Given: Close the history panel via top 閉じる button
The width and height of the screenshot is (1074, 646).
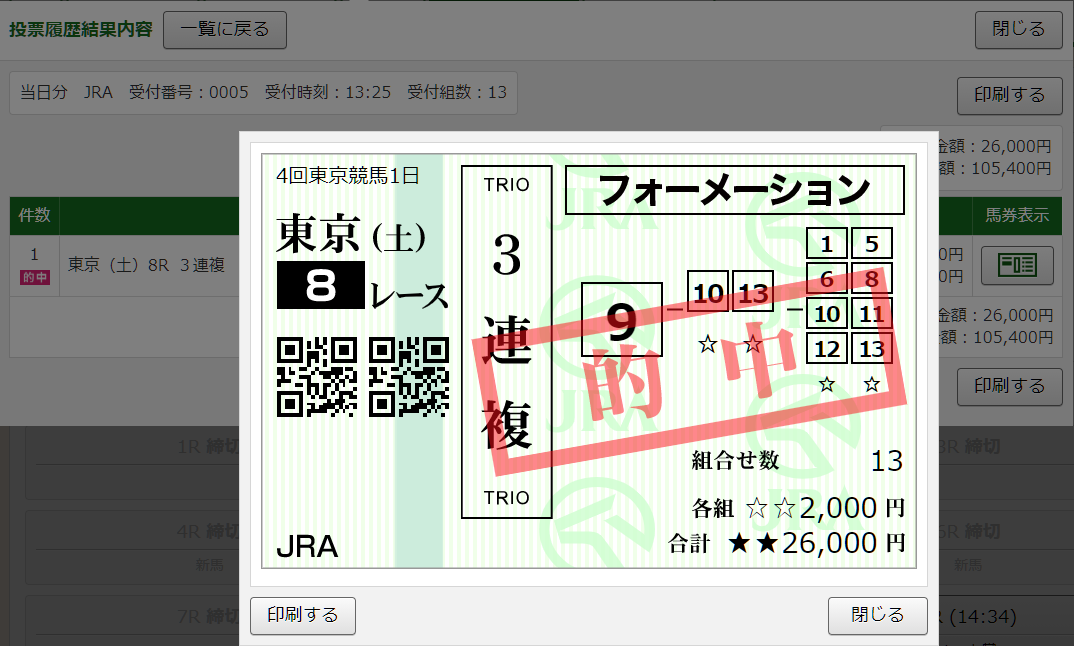Looking at the screenshot, I should 1019,29.
